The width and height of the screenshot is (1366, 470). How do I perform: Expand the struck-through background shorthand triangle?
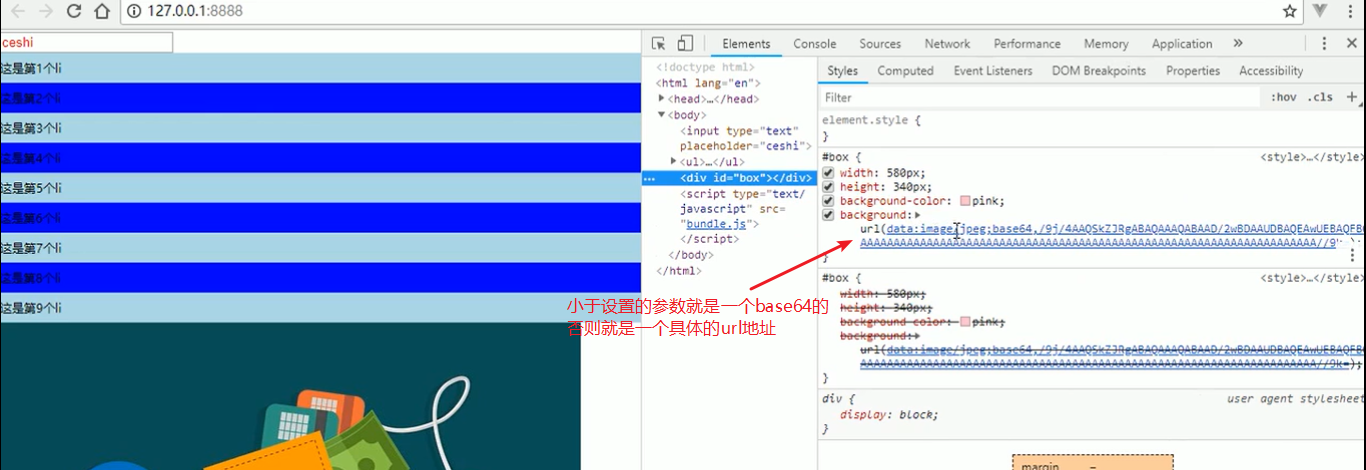[917, 336]
